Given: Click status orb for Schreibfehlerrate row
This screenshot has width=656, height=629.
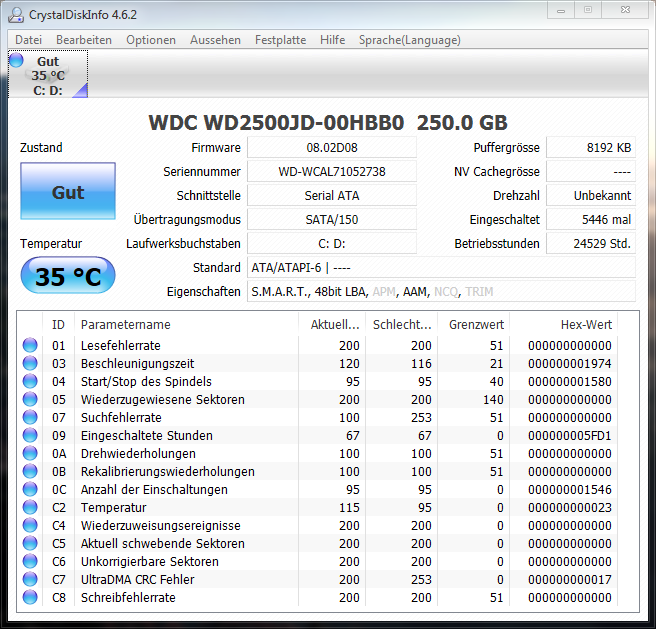Looking at the screenshot, I should (30, 597).
